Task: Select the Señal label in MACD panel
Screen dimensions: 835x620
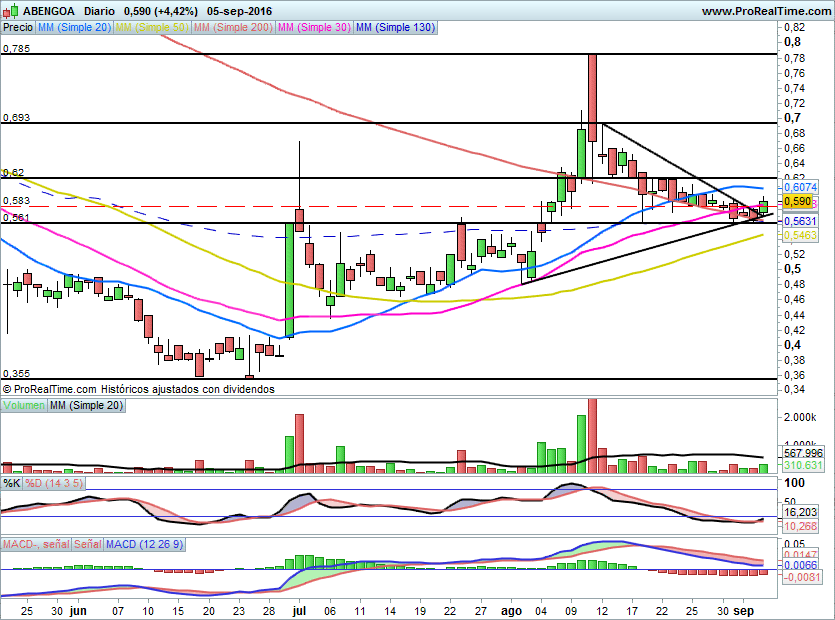Action: click(x=87, y=544)
